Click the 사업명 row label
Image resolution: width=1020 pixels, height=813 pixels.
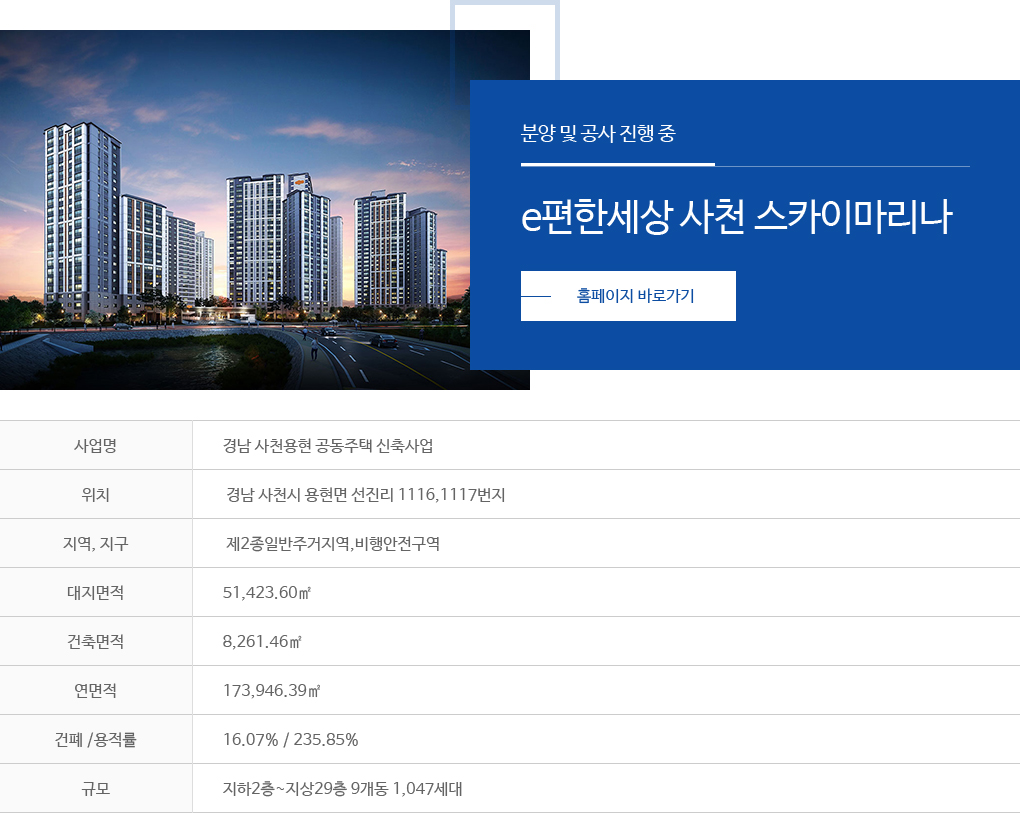96,446
